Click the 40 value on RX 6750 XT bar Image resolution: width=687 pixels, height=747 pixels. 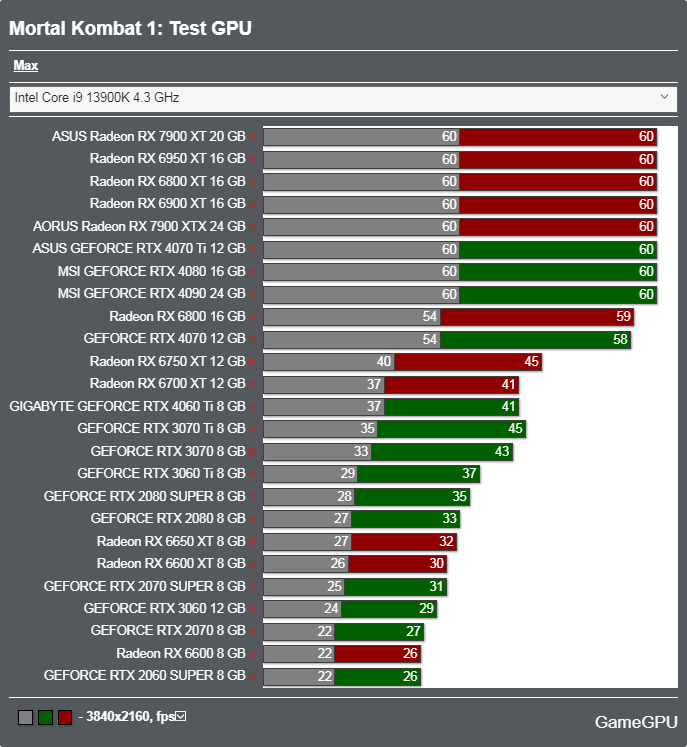click(x=384, y=362)
